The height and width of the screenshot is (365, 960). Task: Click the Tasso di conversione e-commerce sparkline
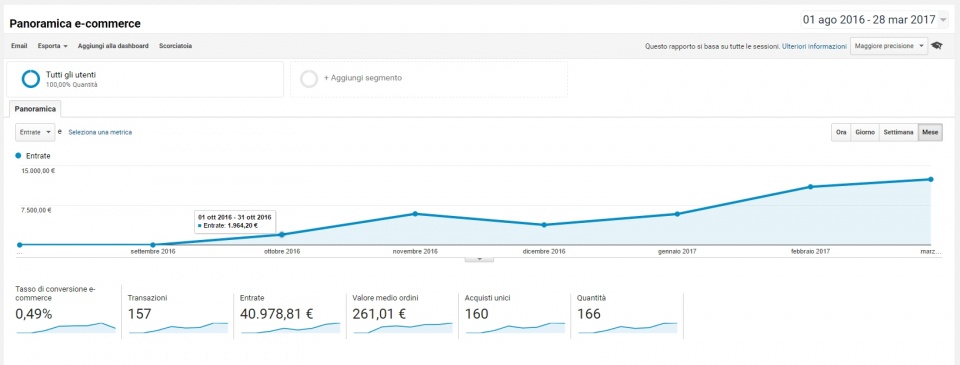[66, 328]
